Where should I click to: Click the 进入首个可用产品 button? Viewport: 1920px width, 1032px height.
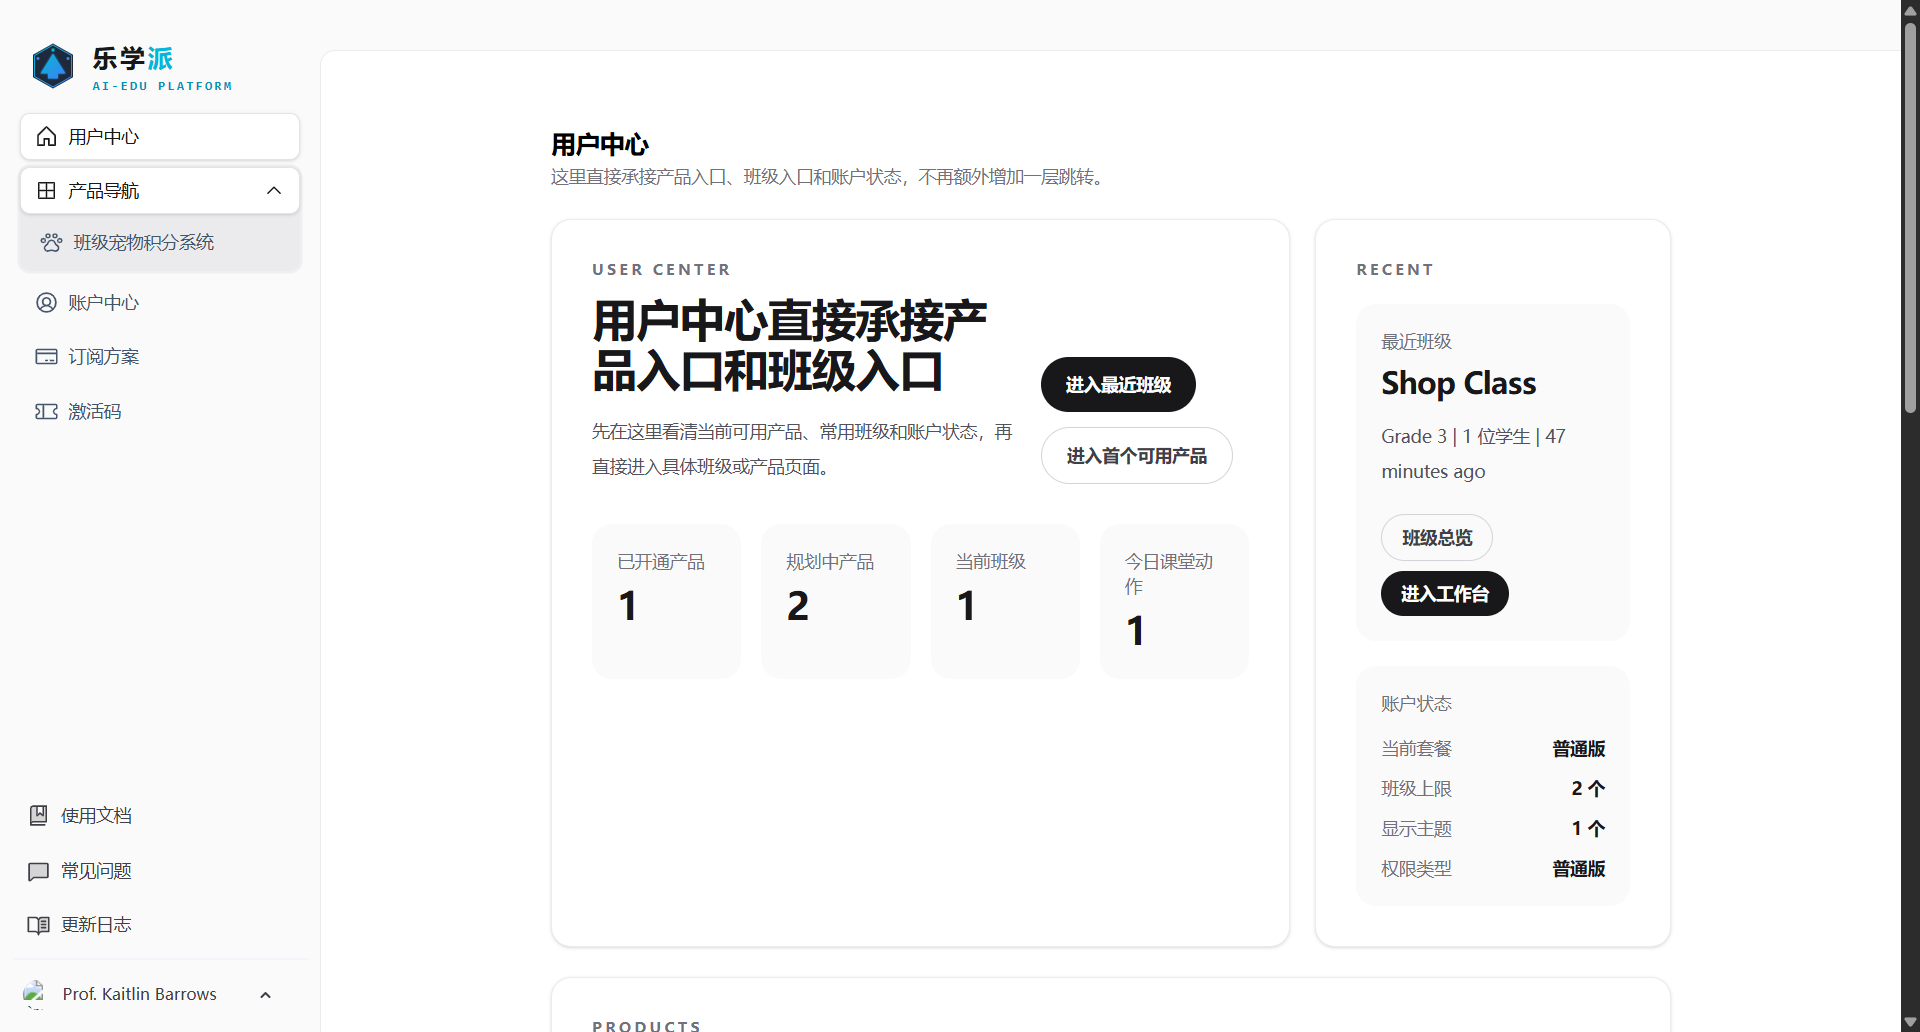(1136, 455)
